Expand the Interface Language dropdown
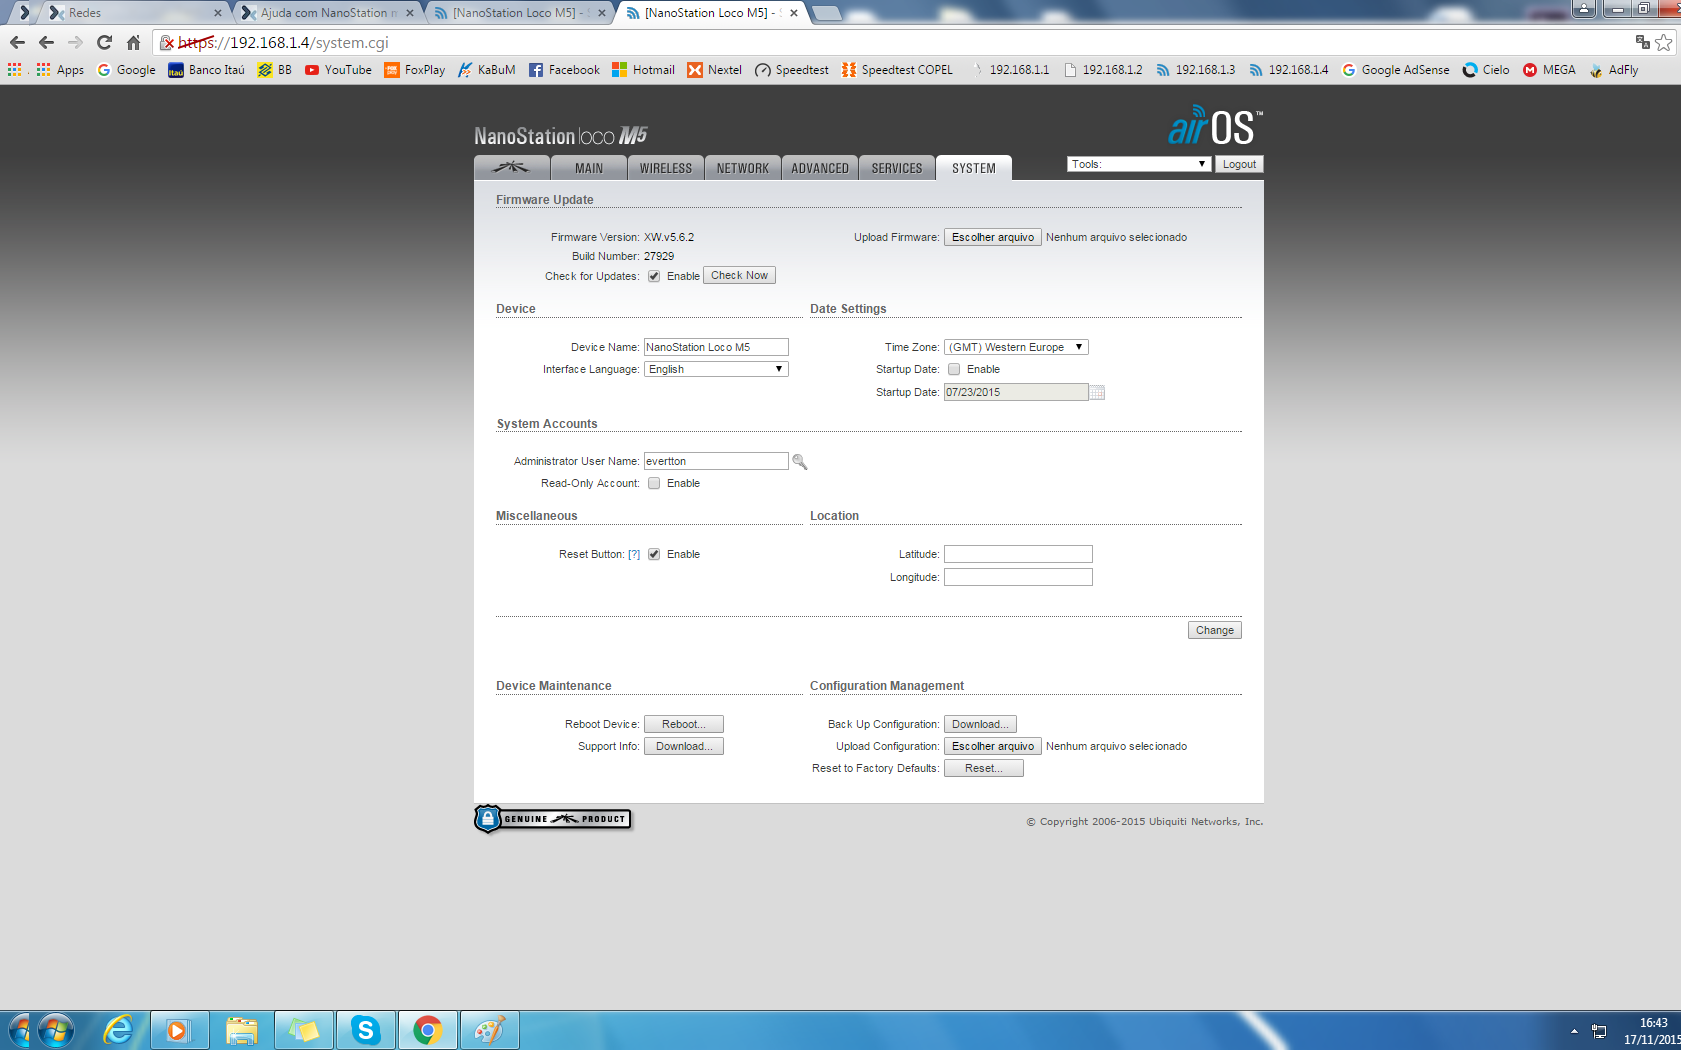The width and height of the screenshot is (1681, 1051). coord(716,369)
